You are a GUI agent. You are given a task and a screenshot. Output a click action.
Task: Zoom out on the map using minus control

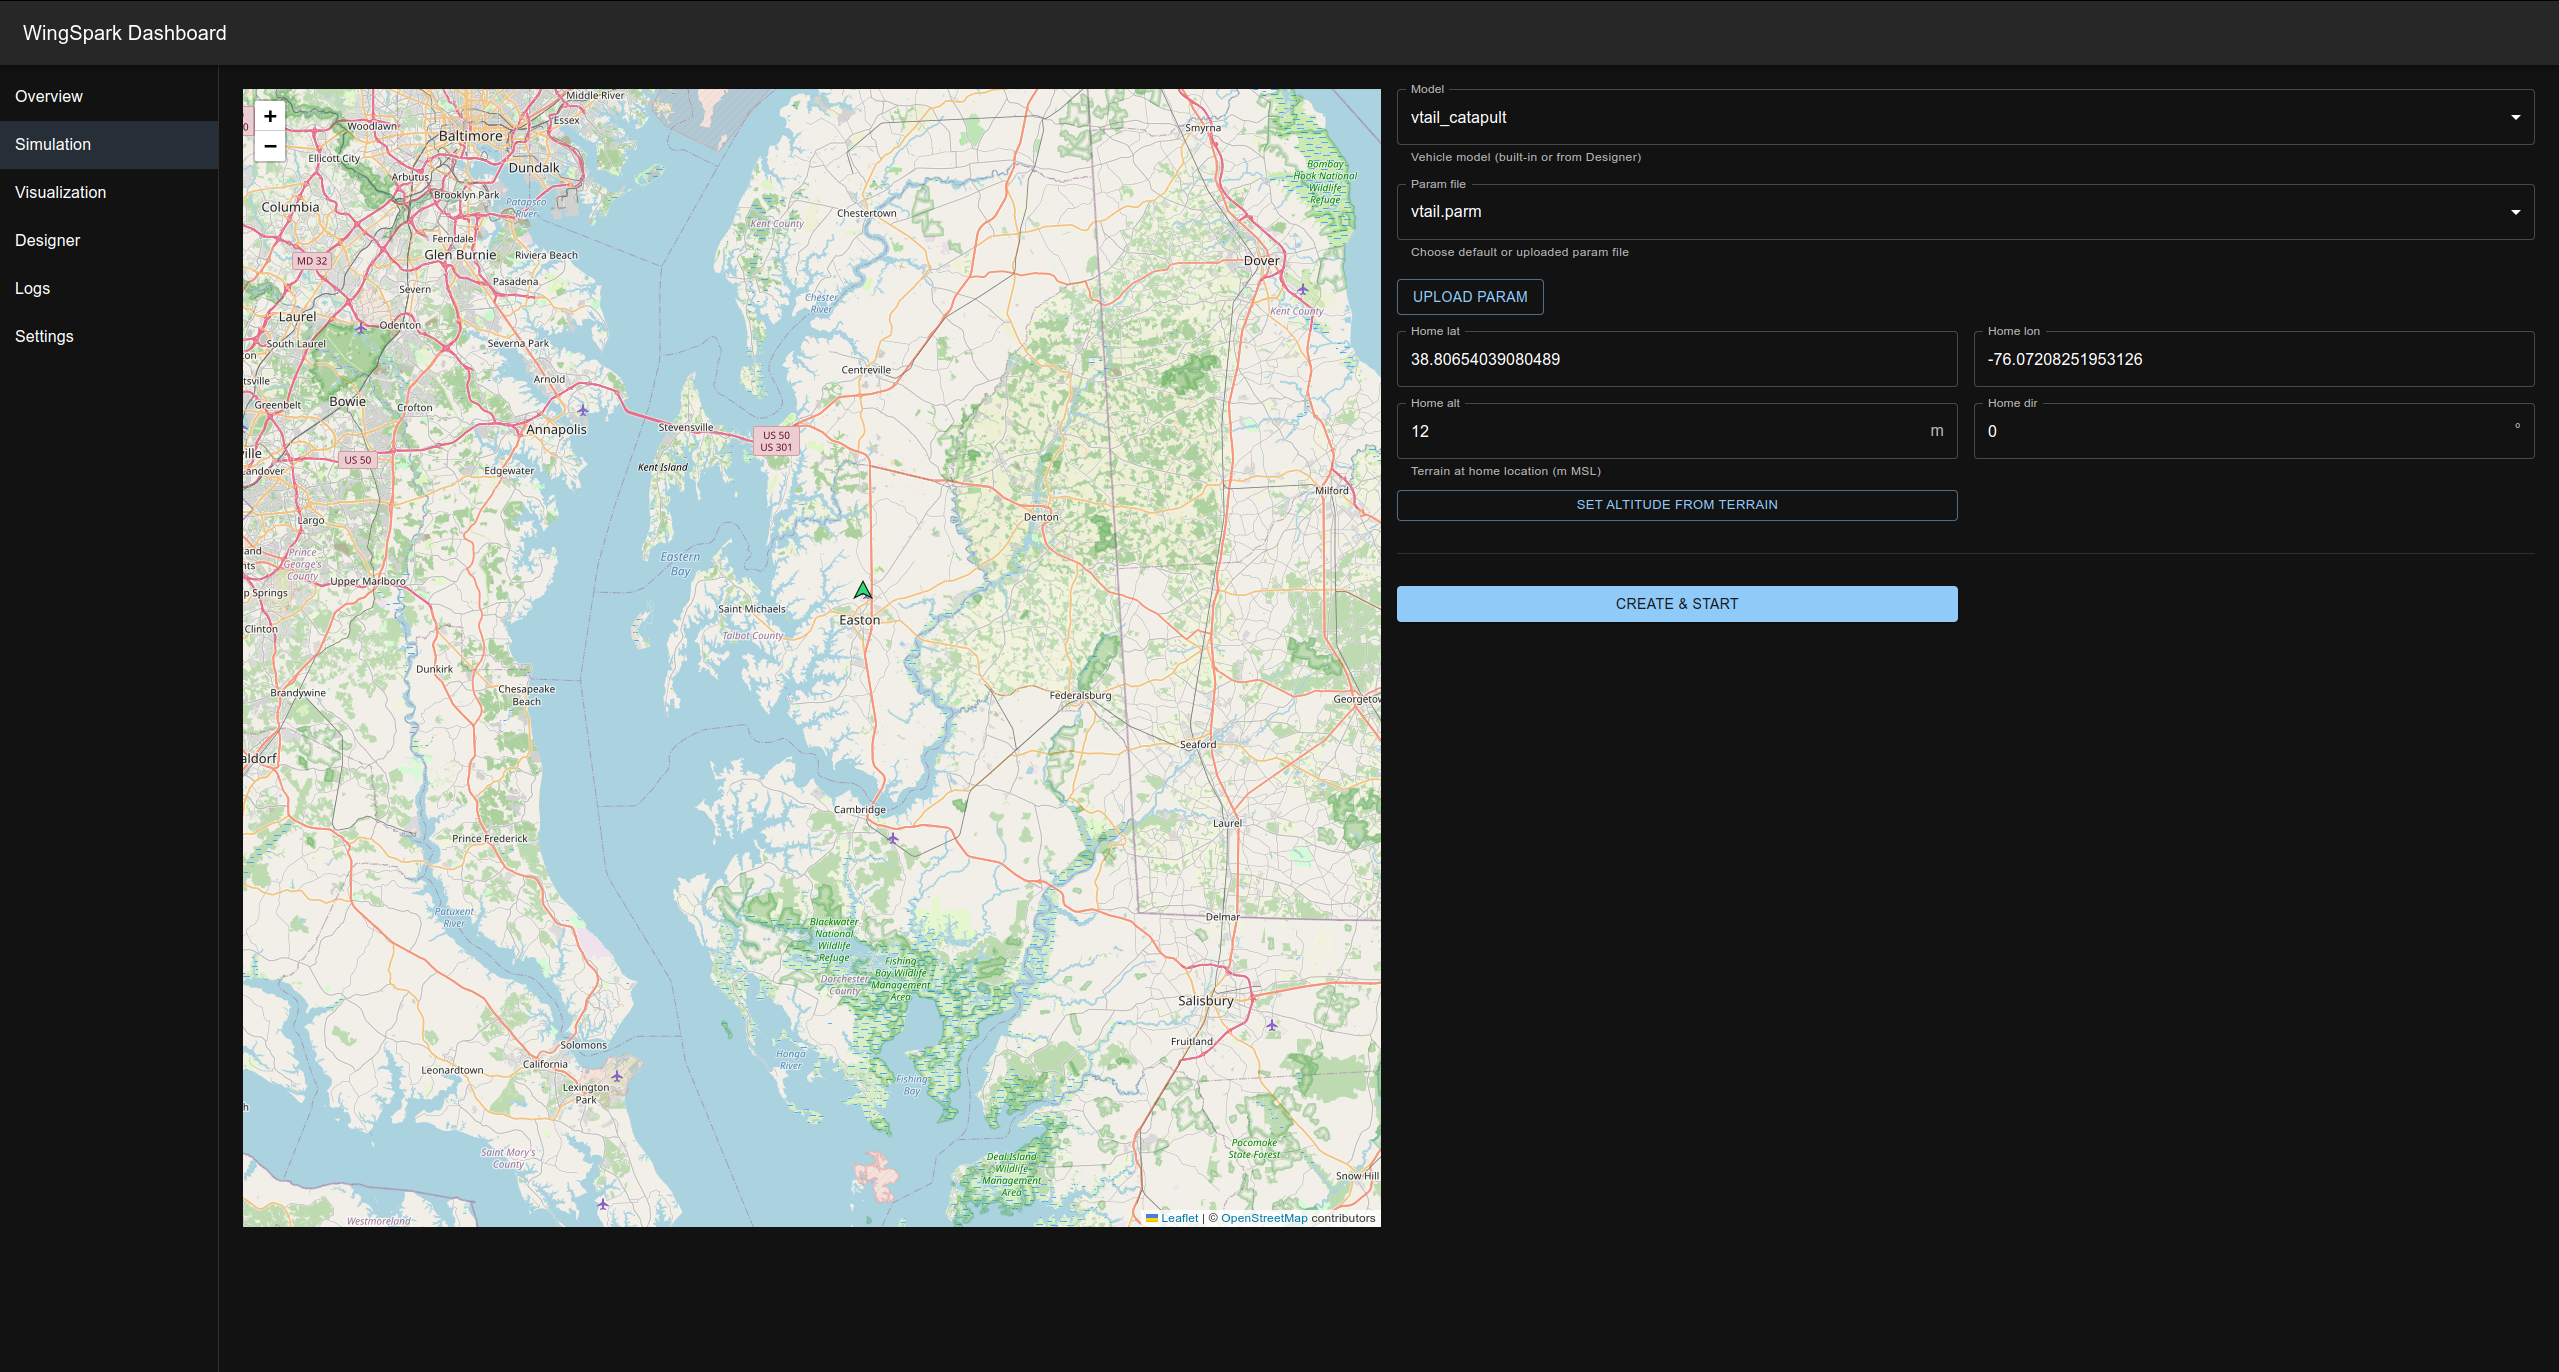pyautogui.click(x=269, y=146)
